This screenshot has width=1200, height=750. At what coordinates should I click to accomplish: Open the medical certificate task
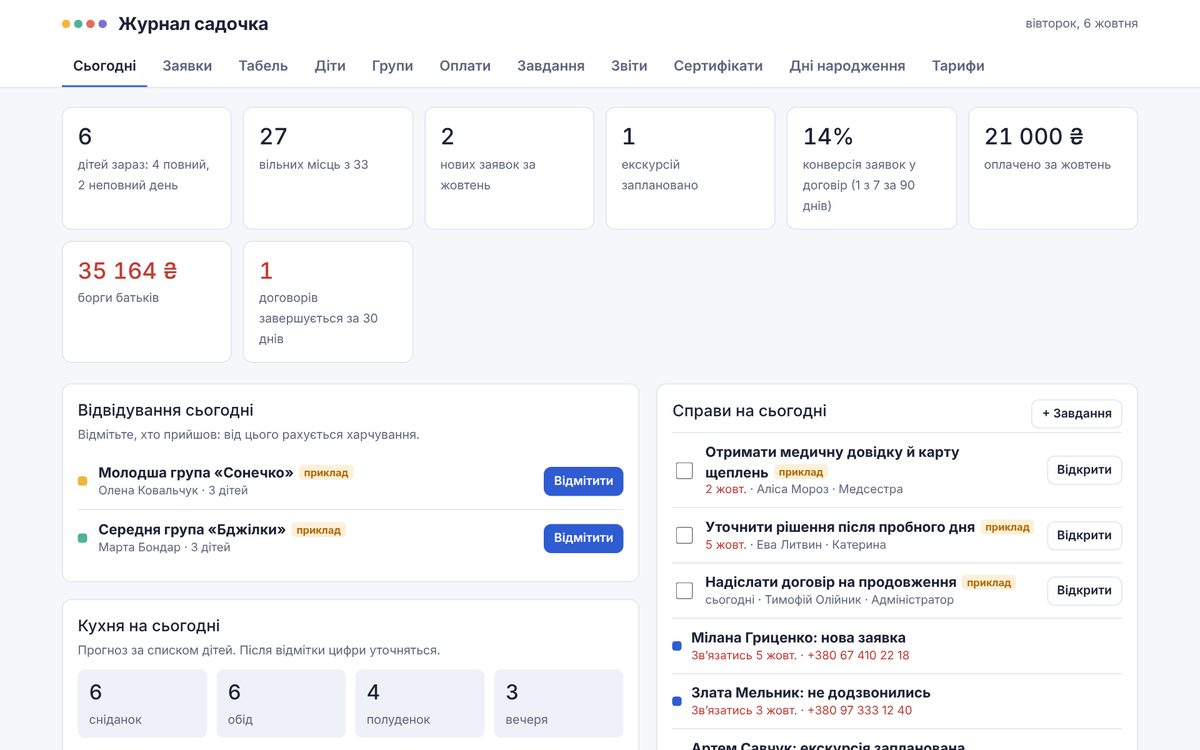tap(1084, 470)
